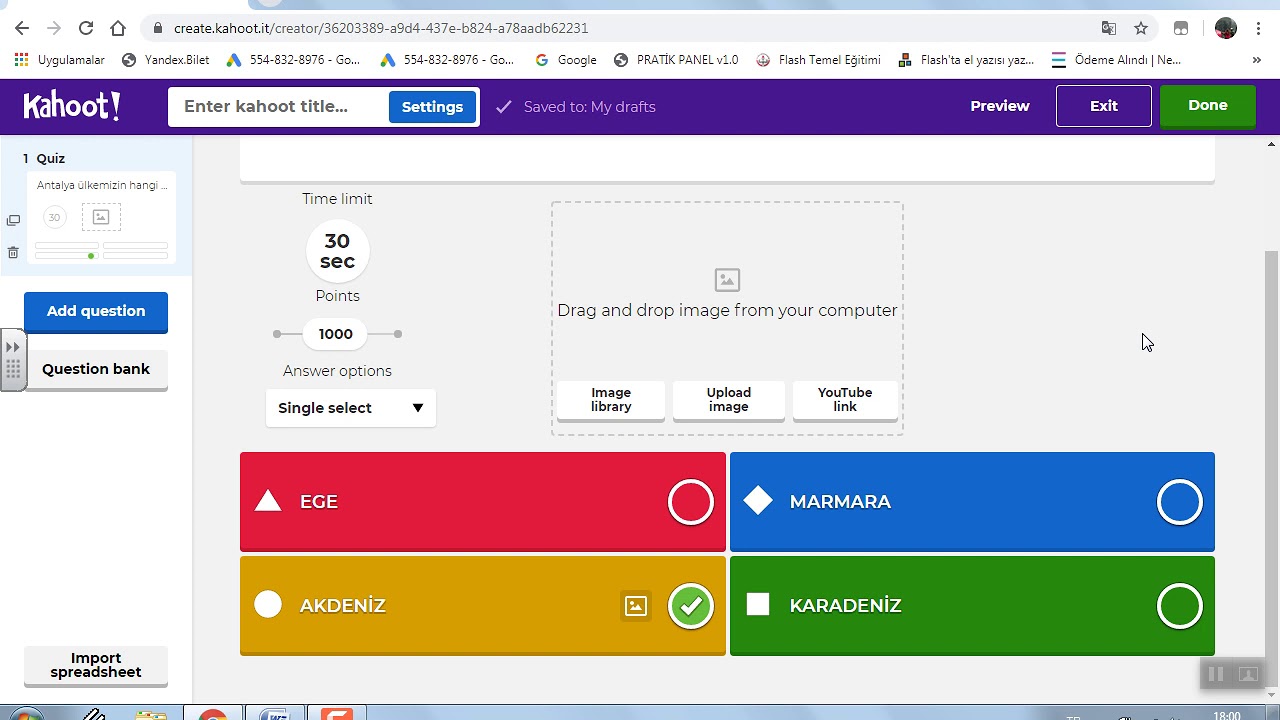Open the Single select answer options dropdown
Image resolution: width=1280 pixels, height=720 pixels.
point(351,408)
